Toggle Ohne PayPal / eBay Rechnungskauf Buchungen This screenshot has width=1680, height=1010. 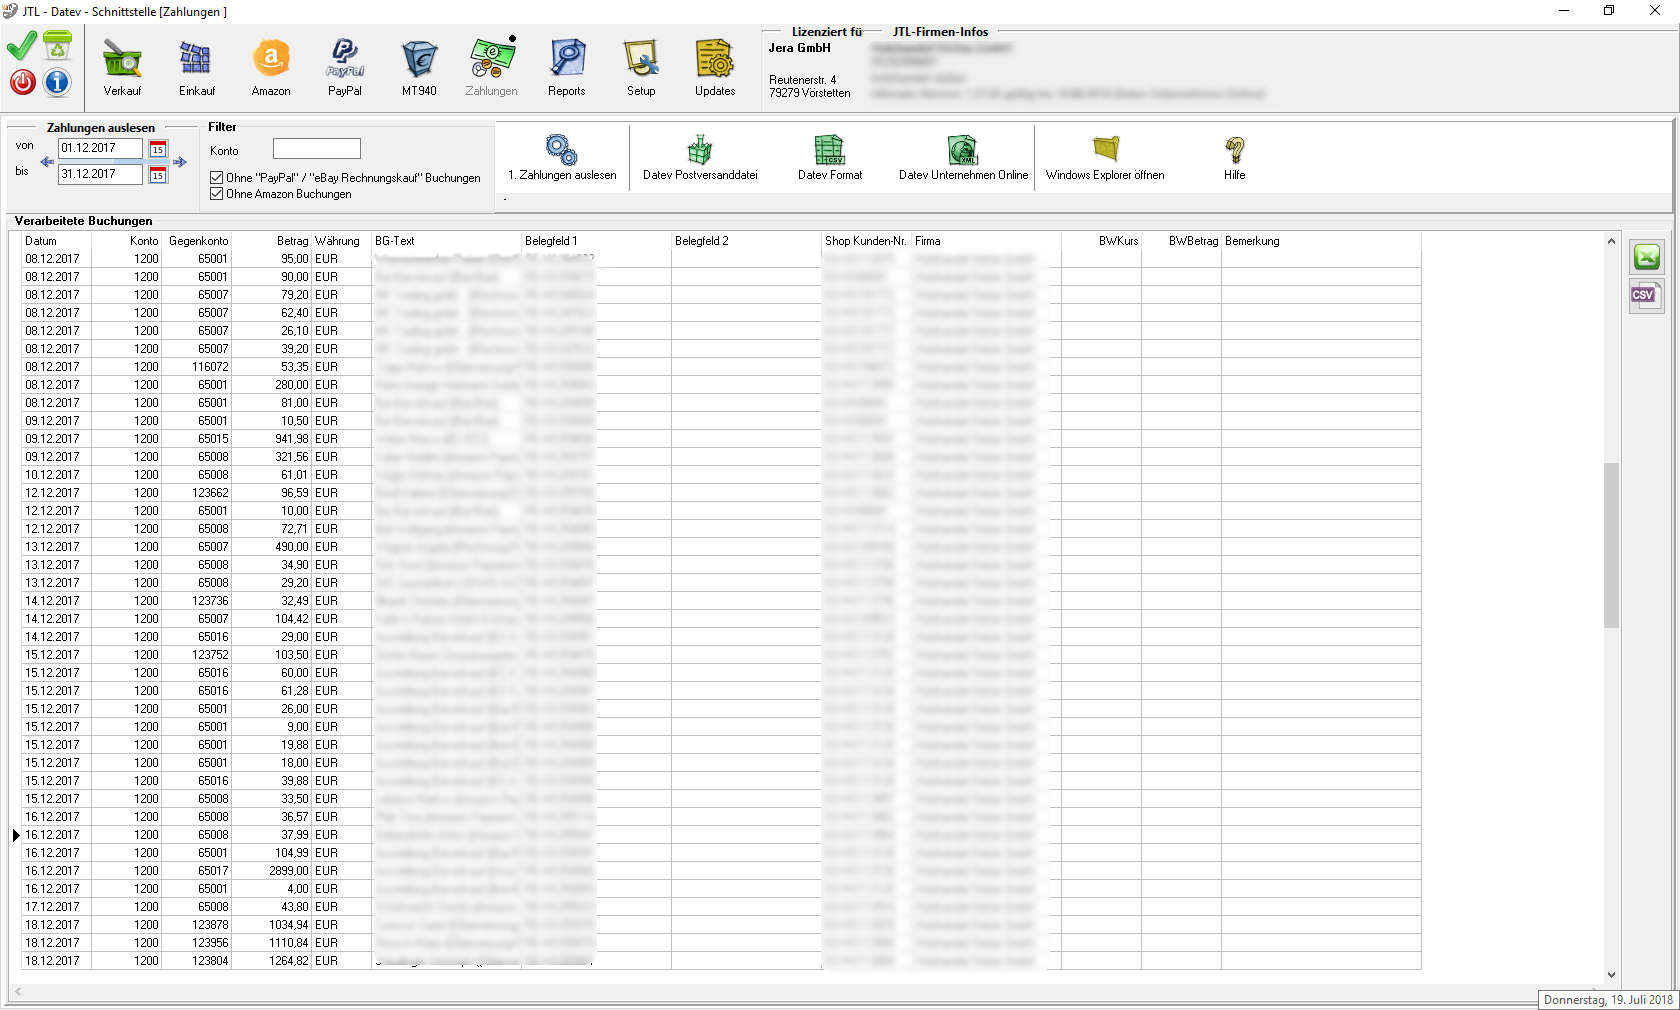click(217, 178)
